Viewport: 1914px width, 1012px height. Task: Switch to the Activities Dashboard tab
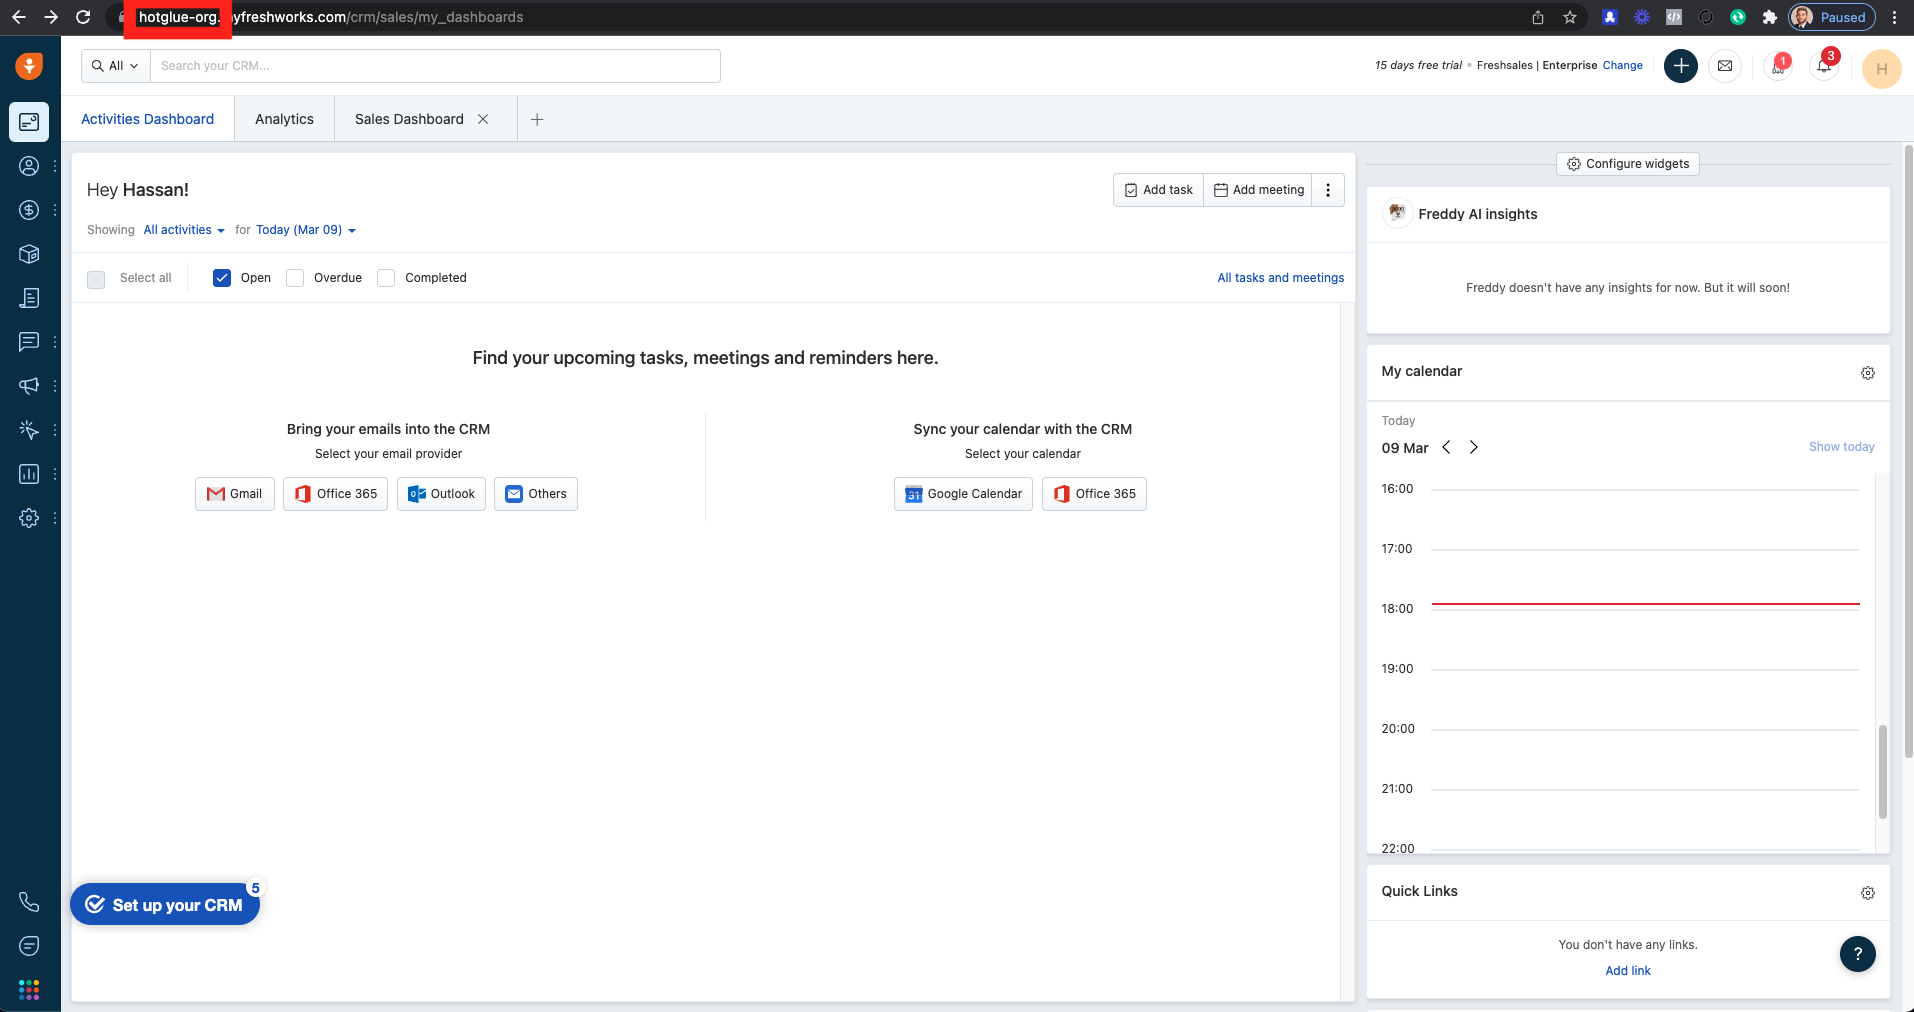click(148, 119)
